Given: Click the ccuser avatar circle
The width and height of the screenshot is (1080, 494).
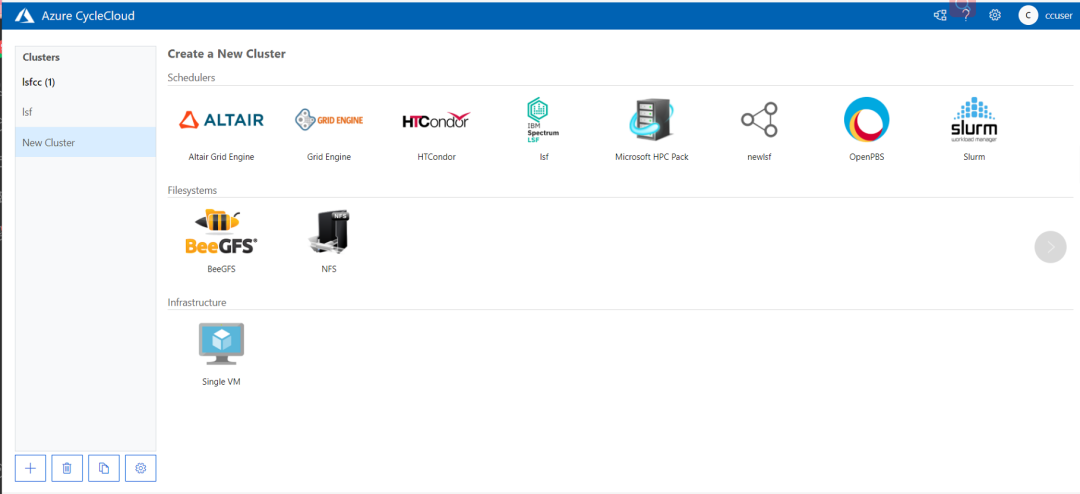Looking at the screenshot, I should tap(1028, 15).
